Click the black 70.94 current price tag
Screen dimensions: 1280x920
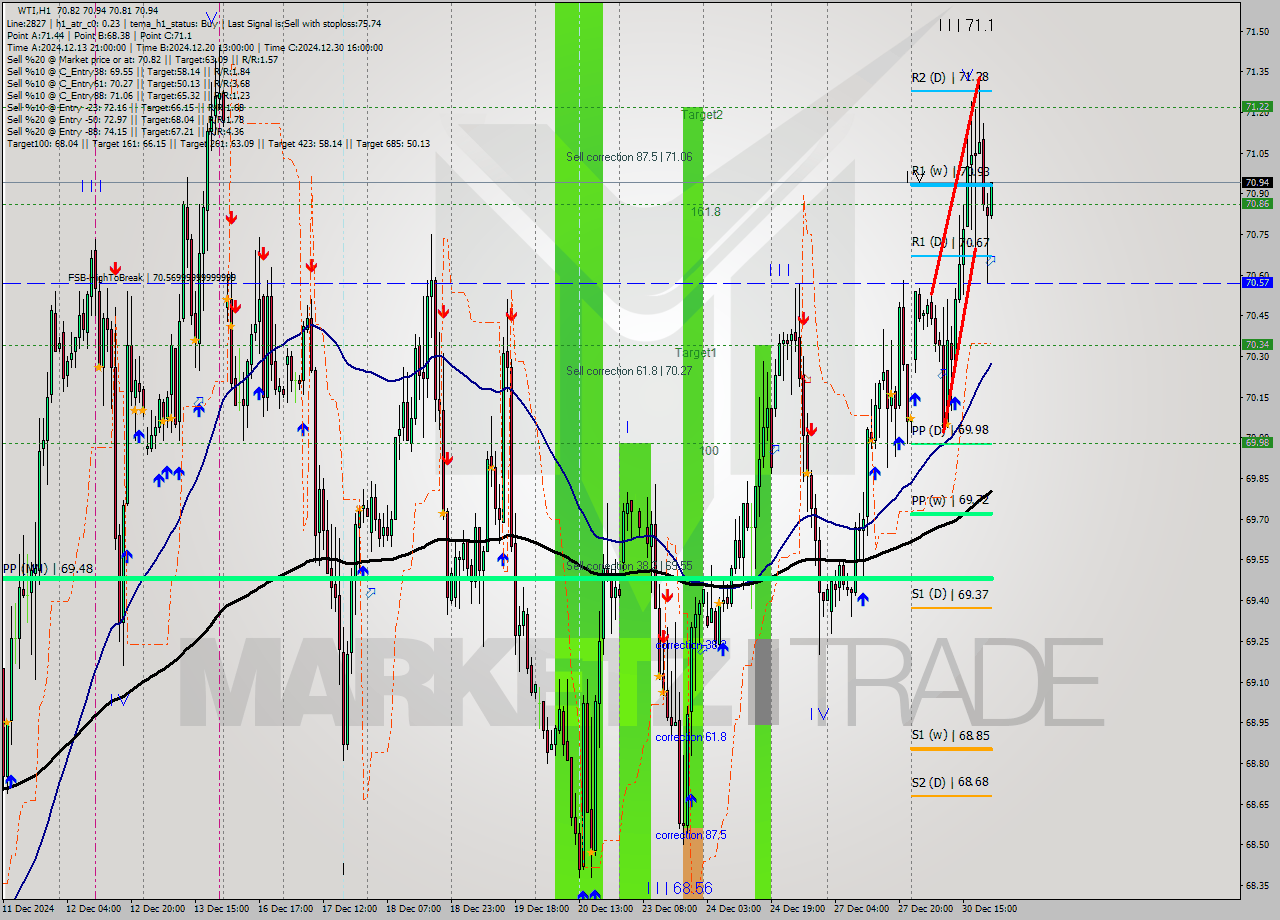tap(1257, 182)
